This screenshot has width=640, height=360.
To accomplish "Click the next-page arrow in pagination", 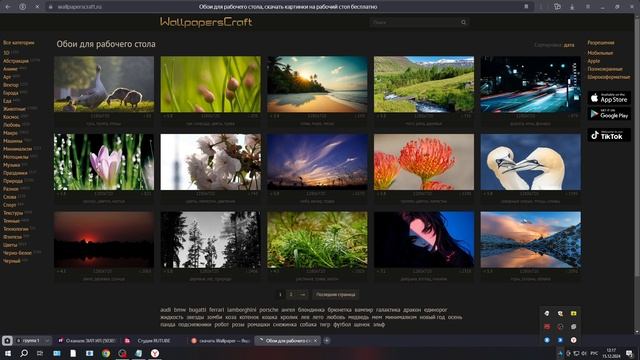I will tap(302, 294).
